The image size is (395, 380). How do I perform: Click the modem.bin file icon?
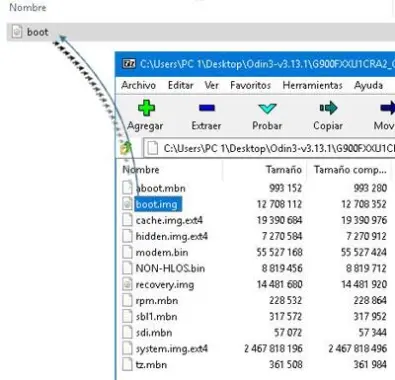coord(127,252)
